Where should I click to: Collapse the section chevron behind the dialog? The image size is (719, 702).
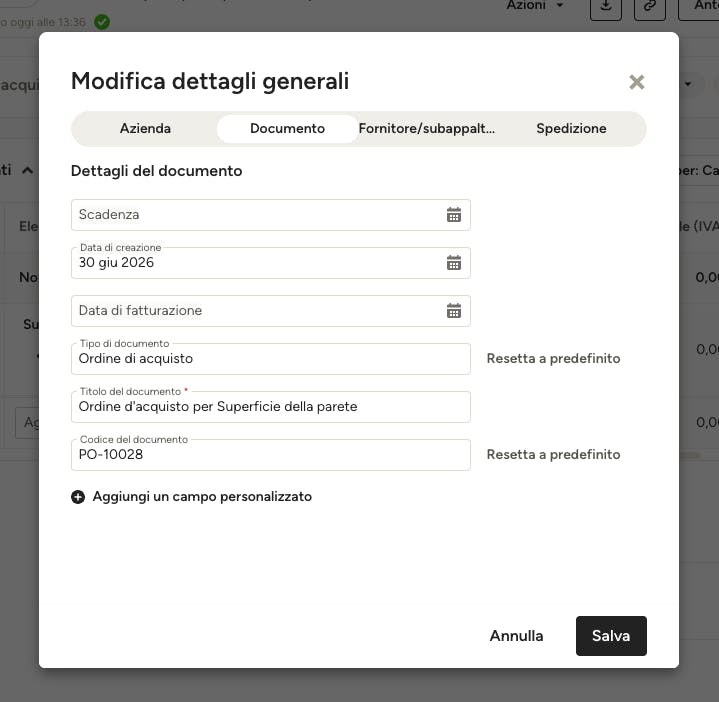(x=28, y=171)
